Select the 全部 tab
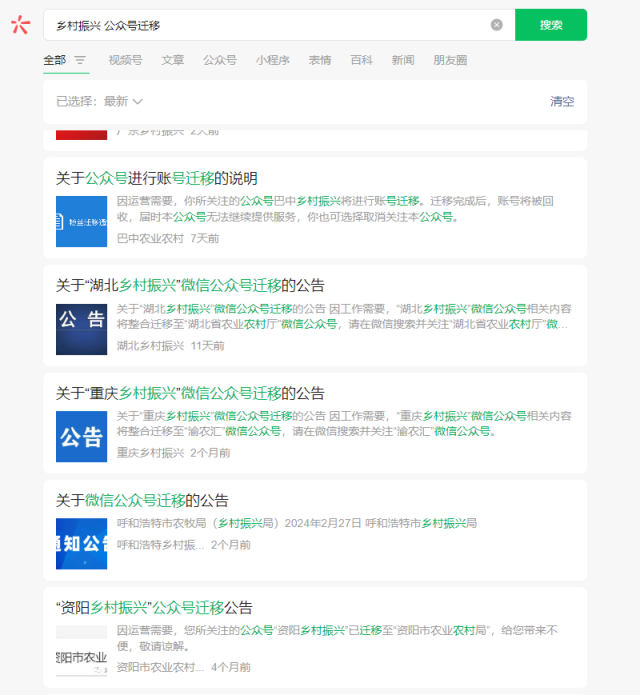This screenshot has width=640, height=695. 55,60
